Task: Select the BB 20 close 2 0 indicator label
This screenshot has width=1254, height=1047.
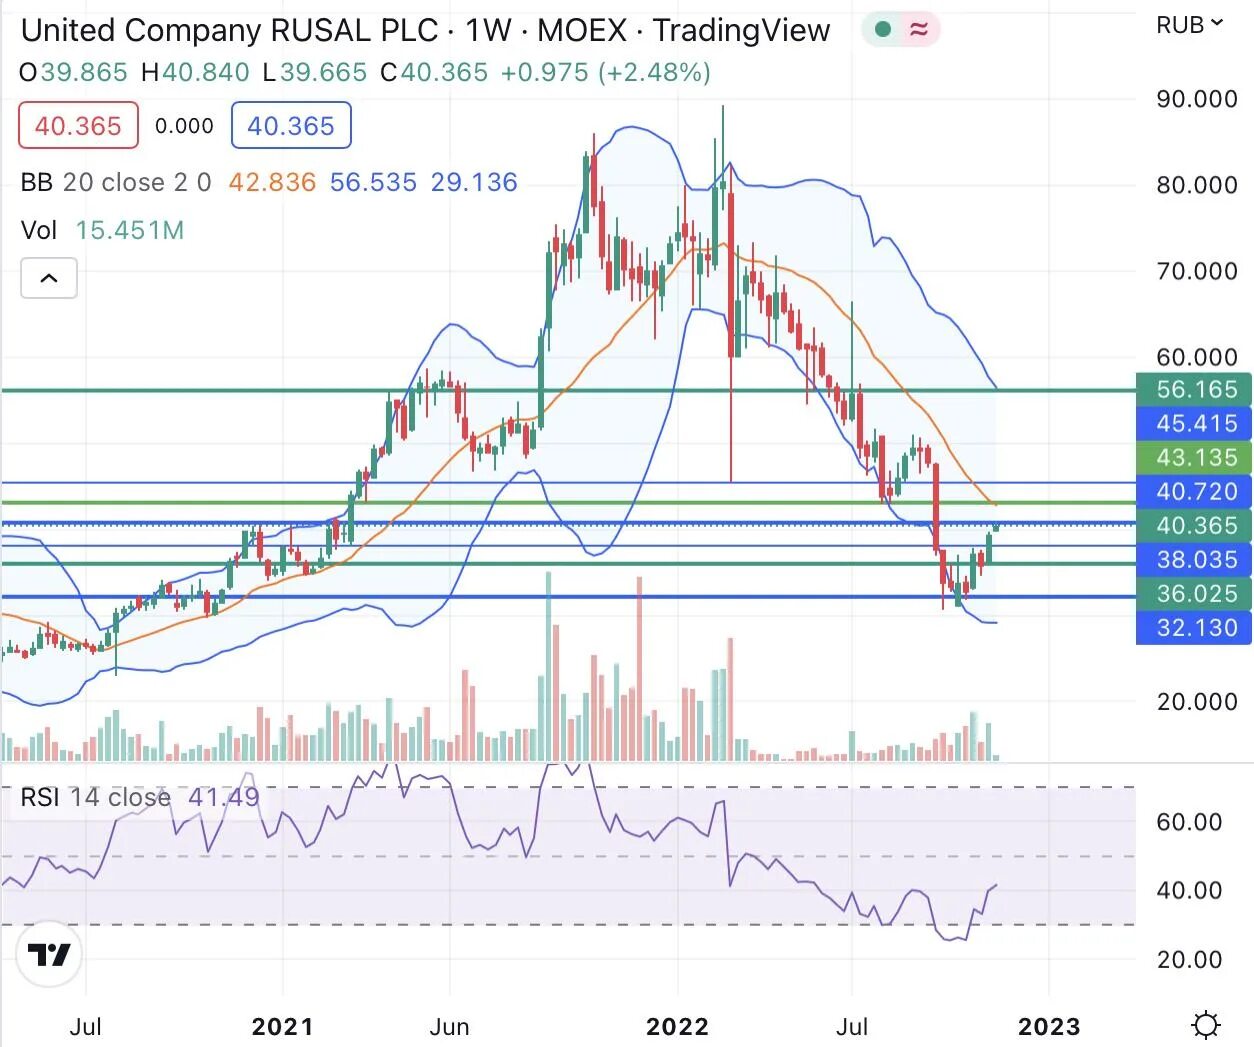Action: tap(116, 182)
